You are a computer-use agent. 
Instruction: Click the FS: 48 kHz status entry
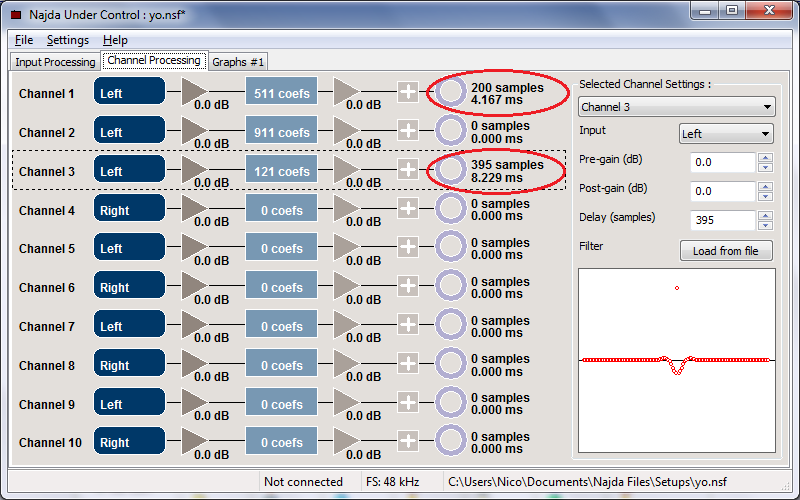(392, 482)
